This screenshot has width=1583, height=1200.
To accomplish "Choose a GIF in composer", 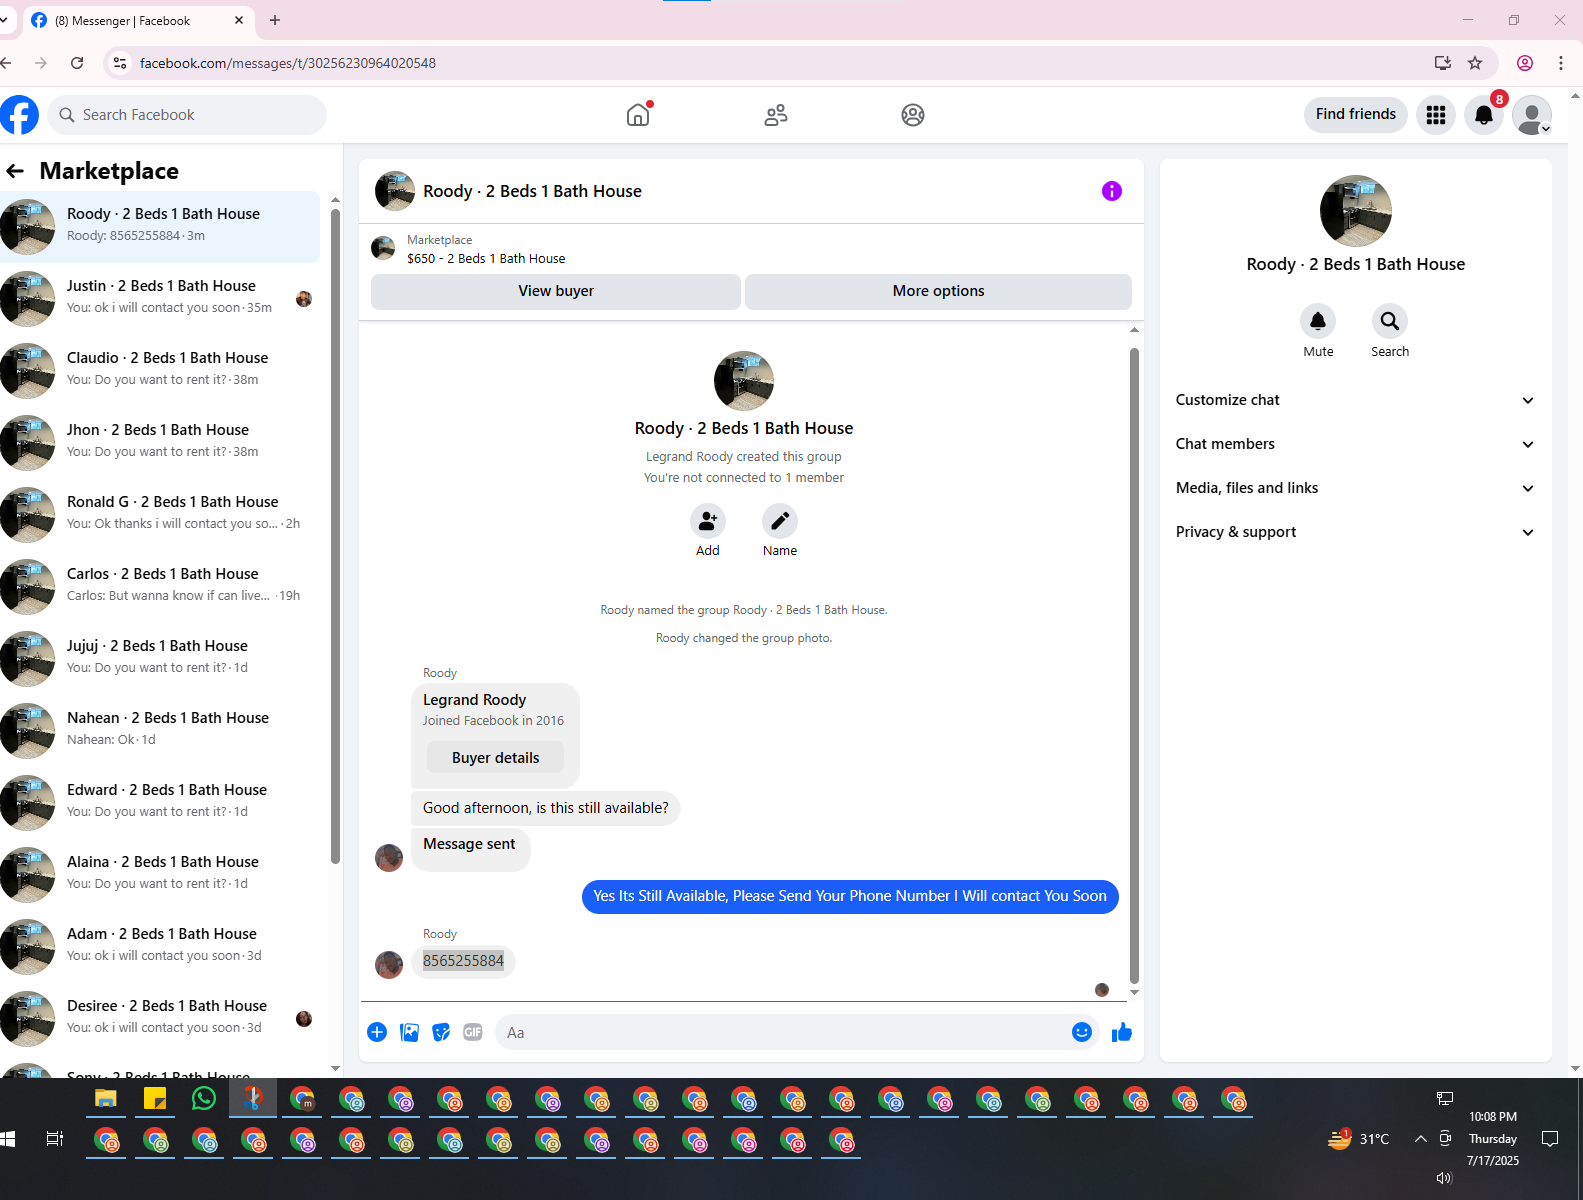I will pos(473,1032).
